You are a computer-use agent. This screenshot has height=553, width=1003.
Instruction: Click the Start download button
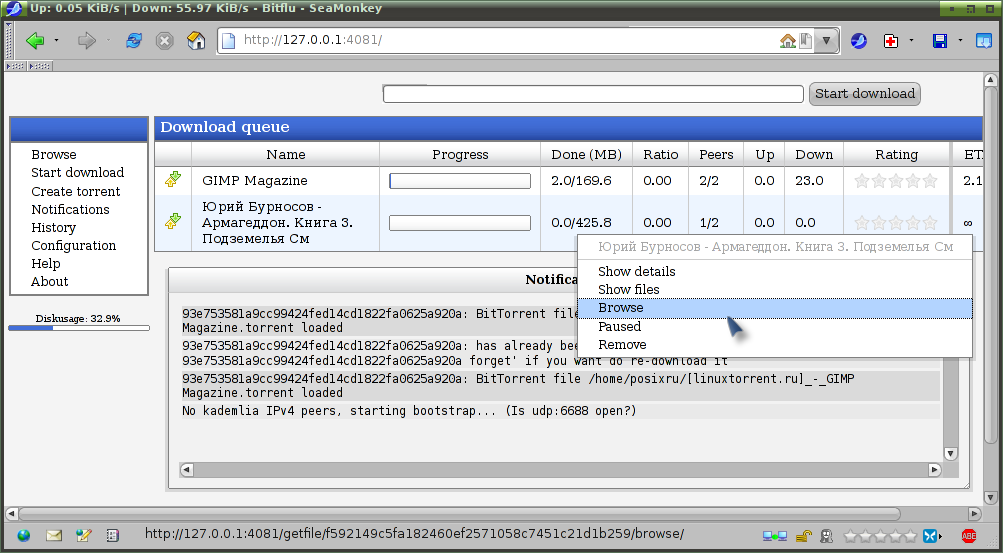(865, 94)
